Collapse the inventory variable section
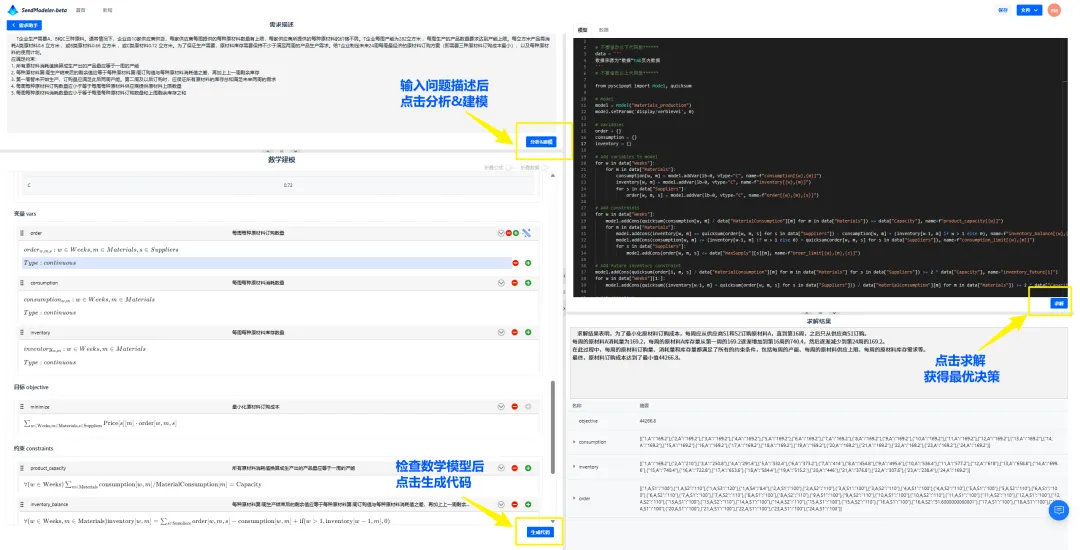The width and height of the screenshot is (1080, 550). 501,332
